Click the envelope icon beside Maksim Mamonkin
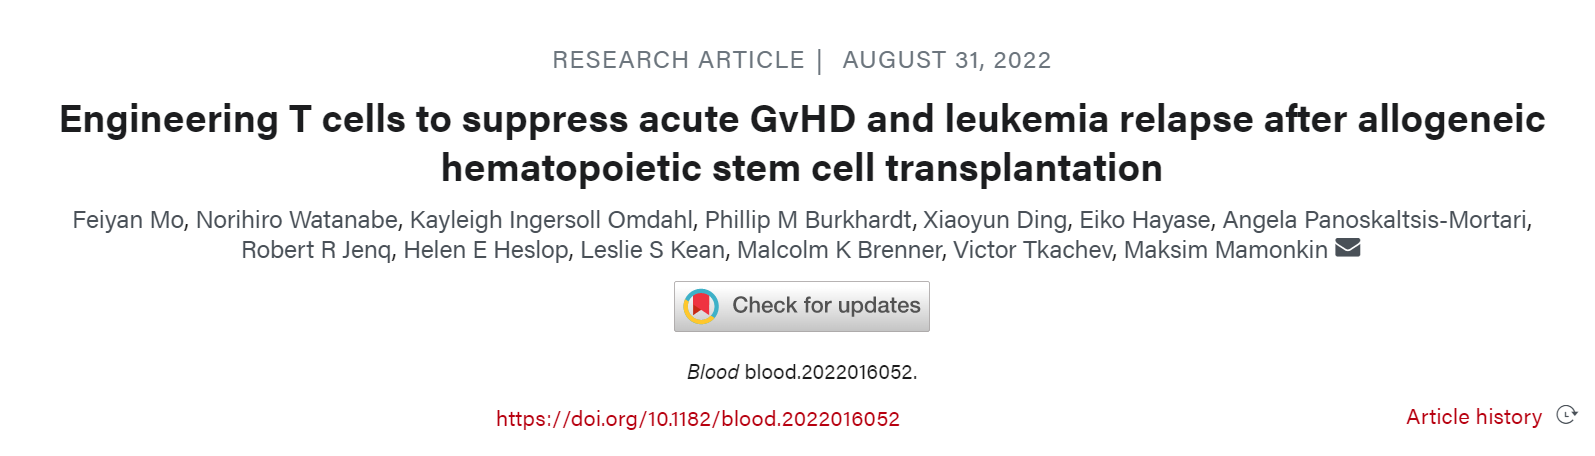 (1347, 248)
